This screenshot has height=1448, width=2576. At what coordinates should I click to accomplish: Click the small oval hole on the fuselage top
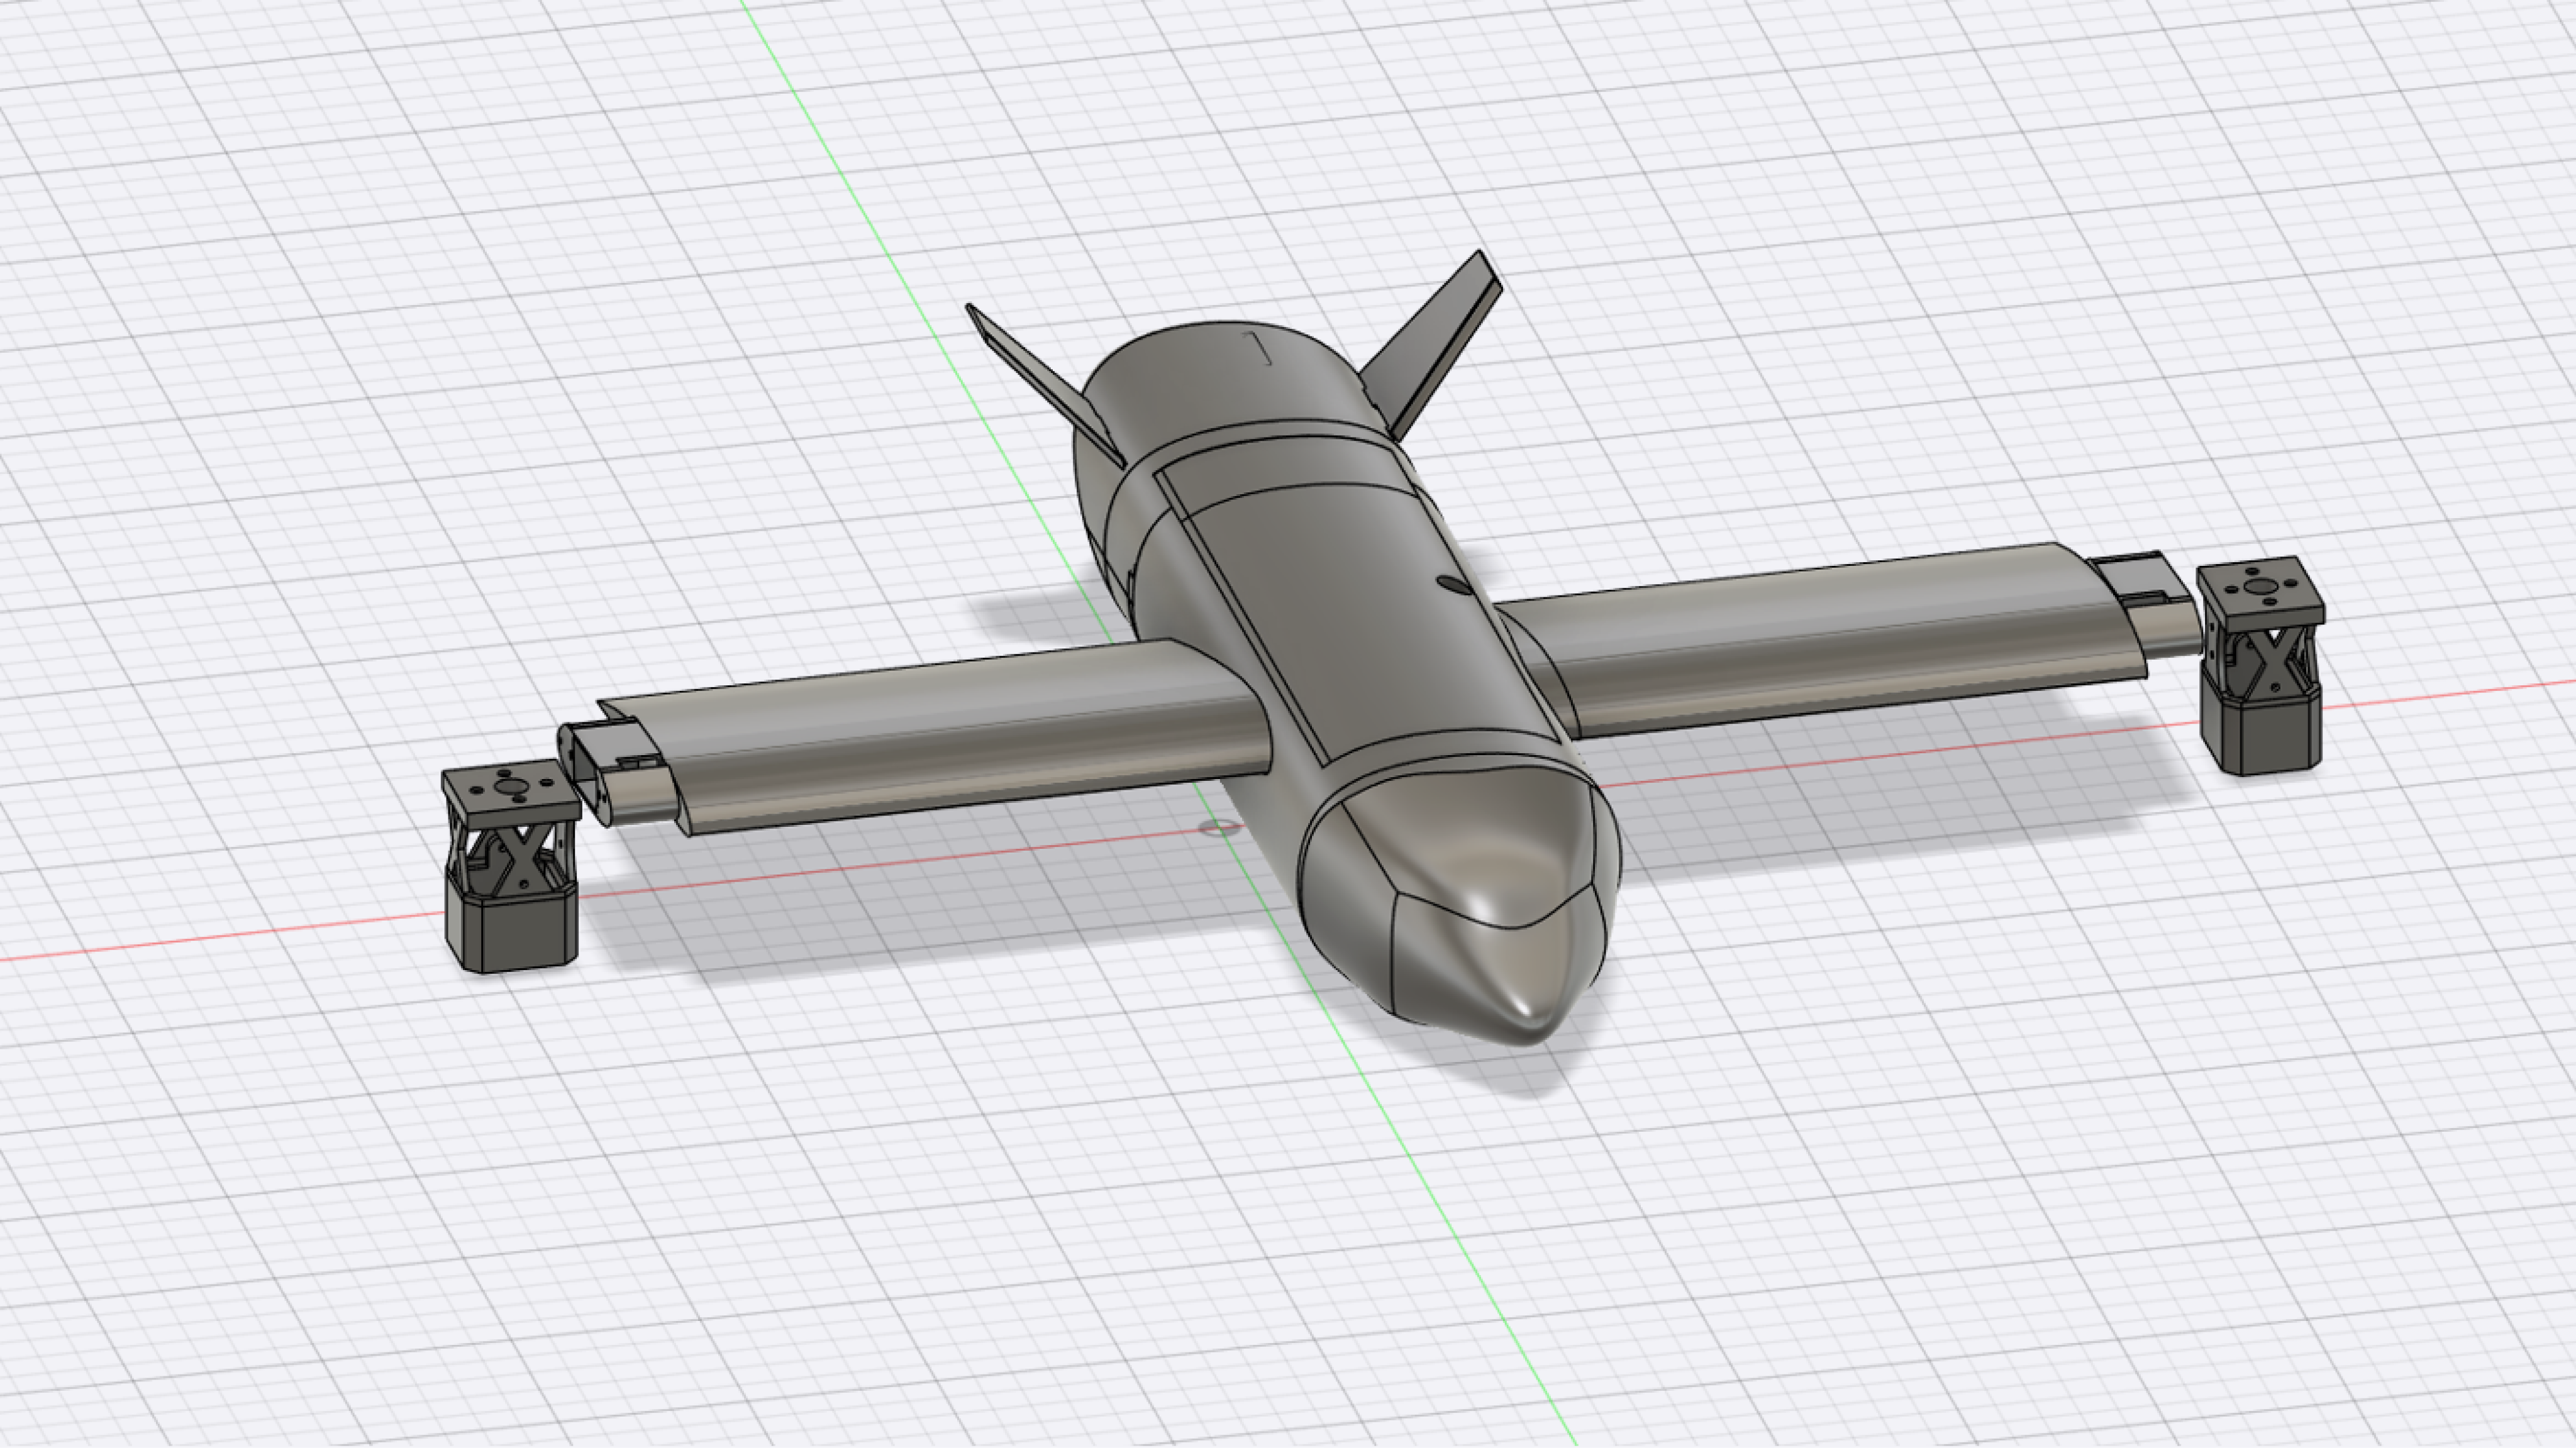[x=1455, y=586]
